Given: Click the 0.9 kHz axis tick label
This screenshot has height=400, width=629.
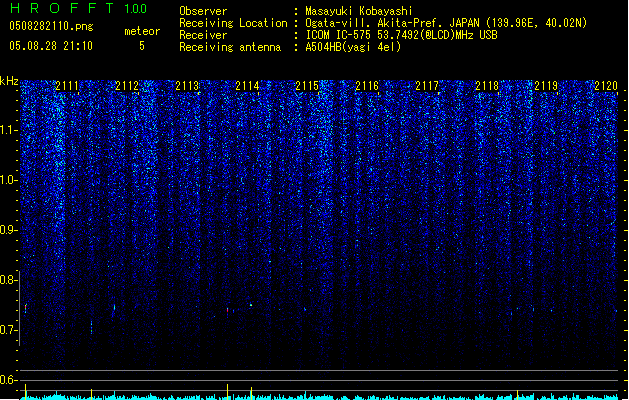Looking at the screenshot, I should [x=9, y=230].
